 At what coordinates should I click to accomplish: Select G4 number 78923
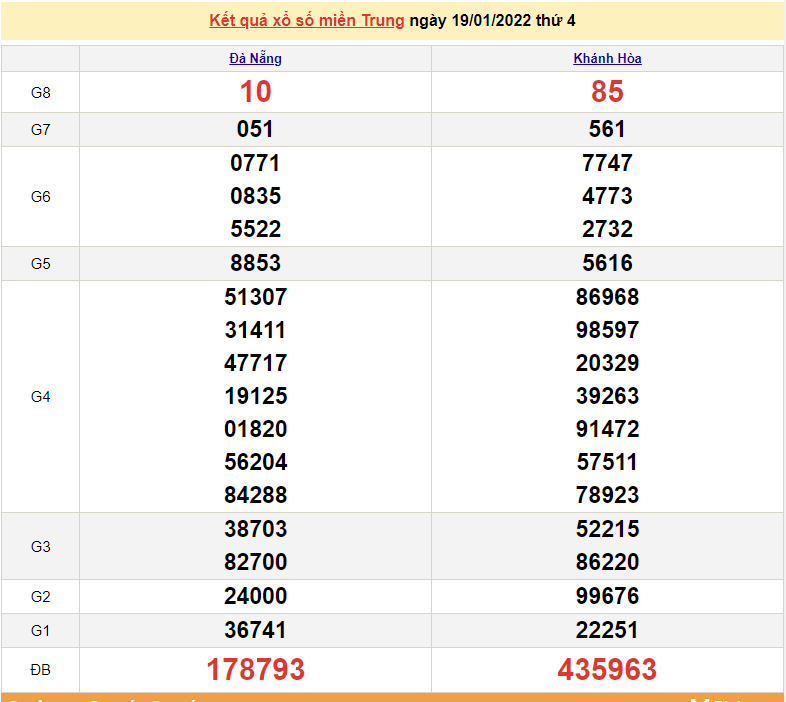click(x=607, y=495)
